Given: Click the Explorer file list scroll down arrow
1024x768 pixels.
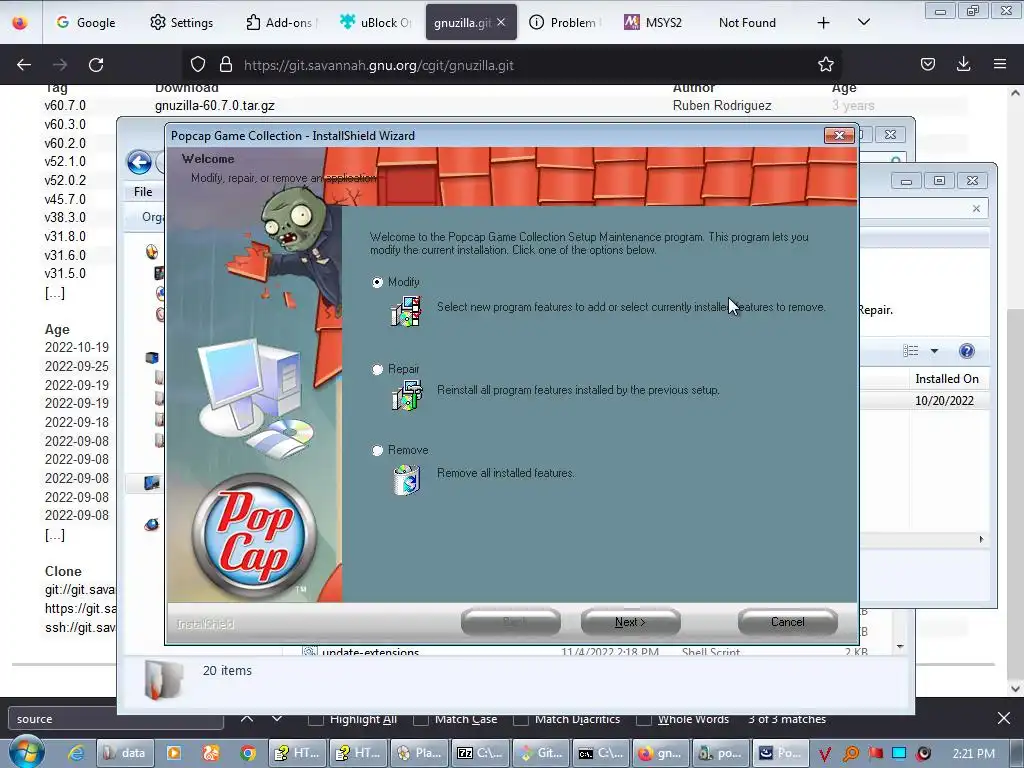Looking at the screenshot, I should point(901,647).
